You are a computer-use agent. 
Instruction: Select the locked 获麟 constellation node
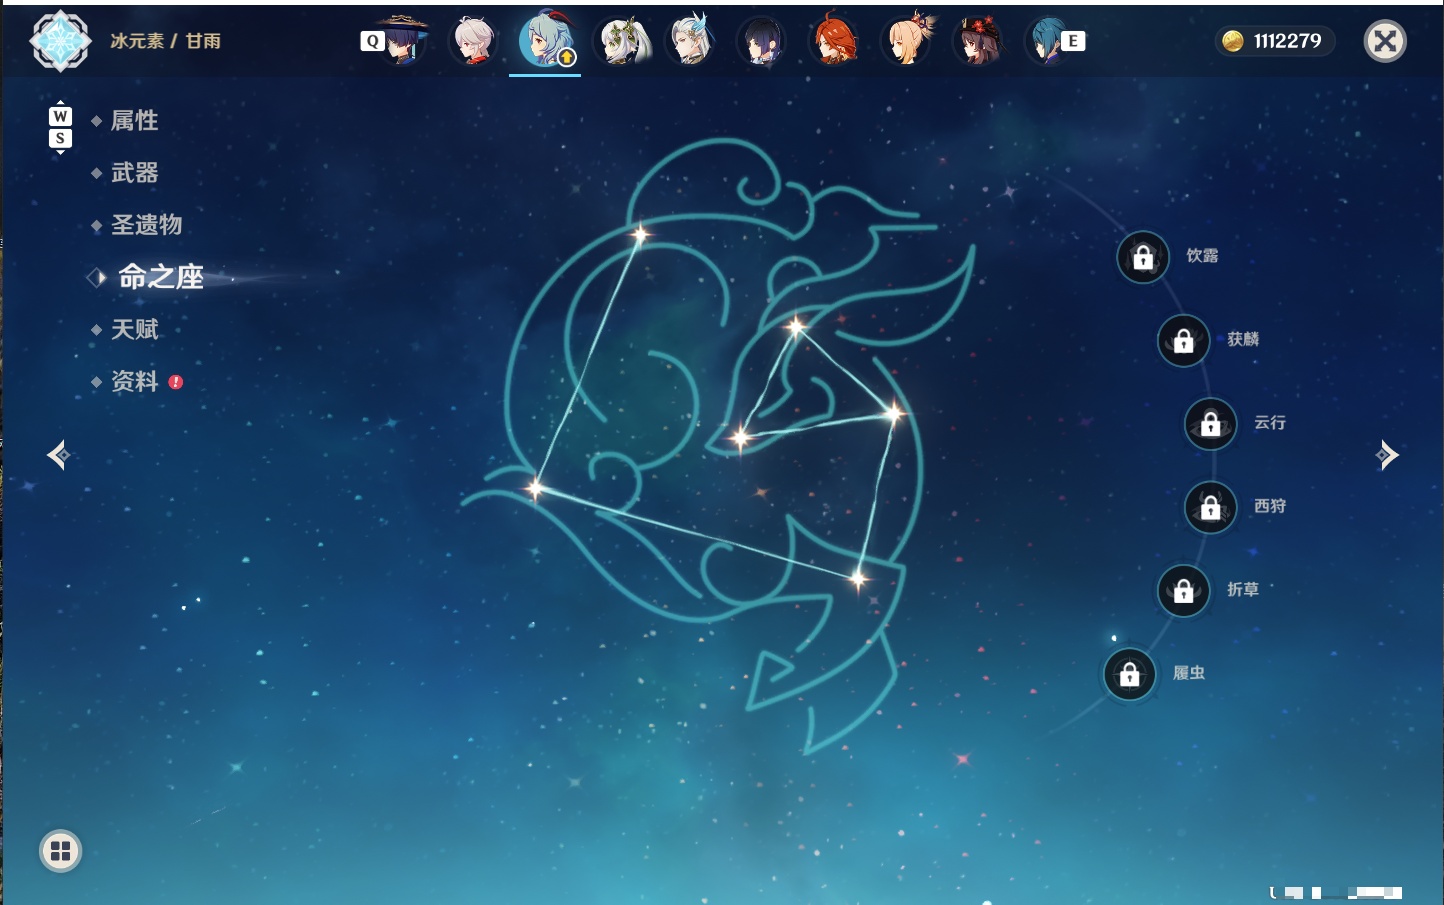click(1184, 341)
